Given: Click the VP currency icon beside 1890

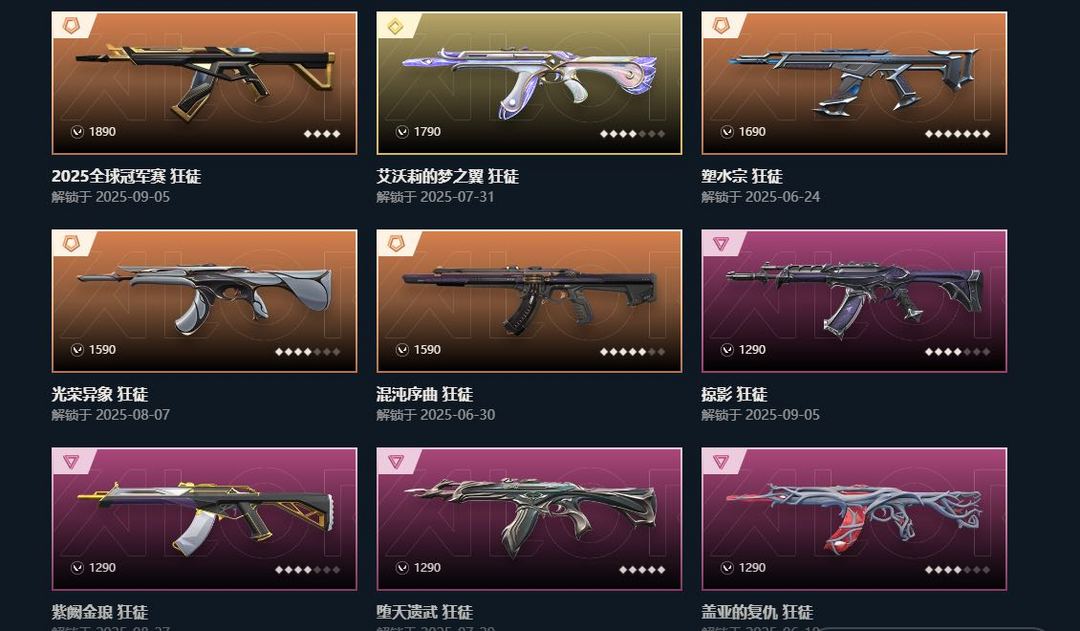Looking at the screenshot, I should coord(78,132).
